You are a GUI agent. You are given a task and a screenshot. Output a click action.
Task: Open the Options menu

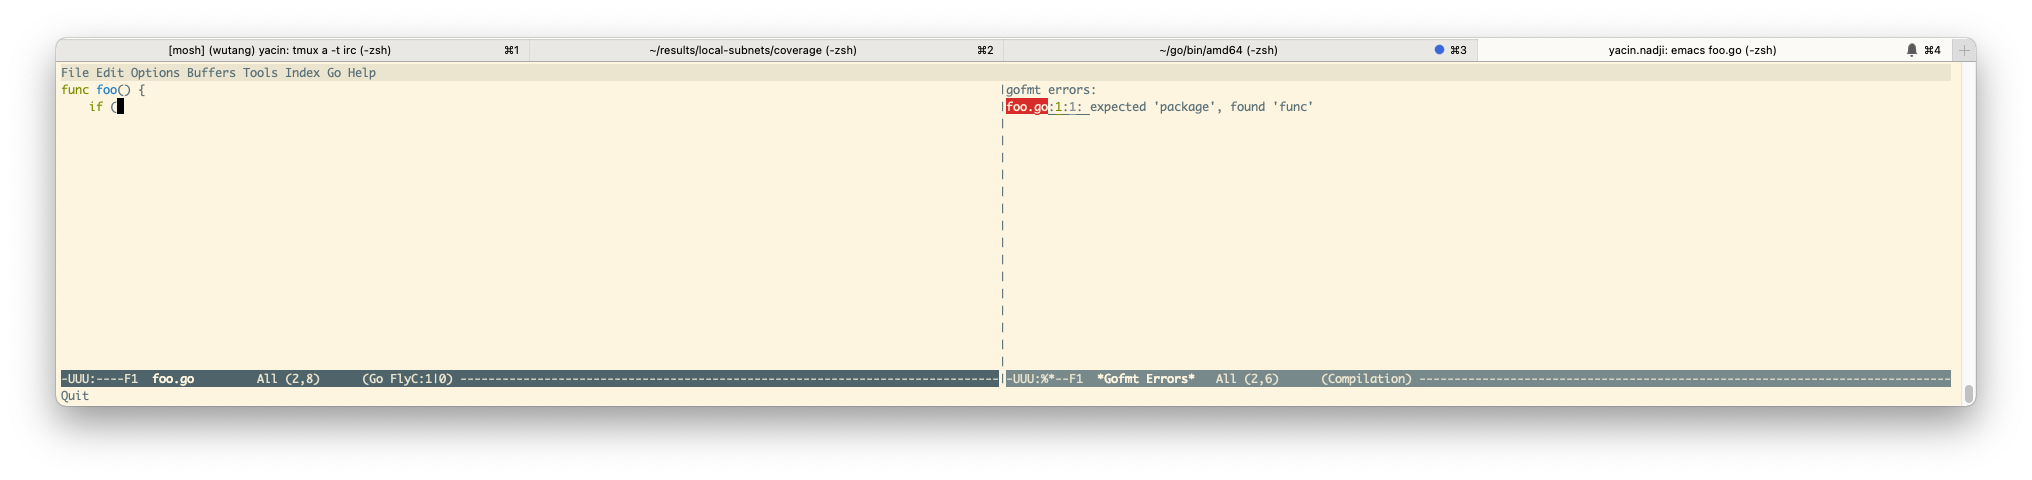pos(155,73)
